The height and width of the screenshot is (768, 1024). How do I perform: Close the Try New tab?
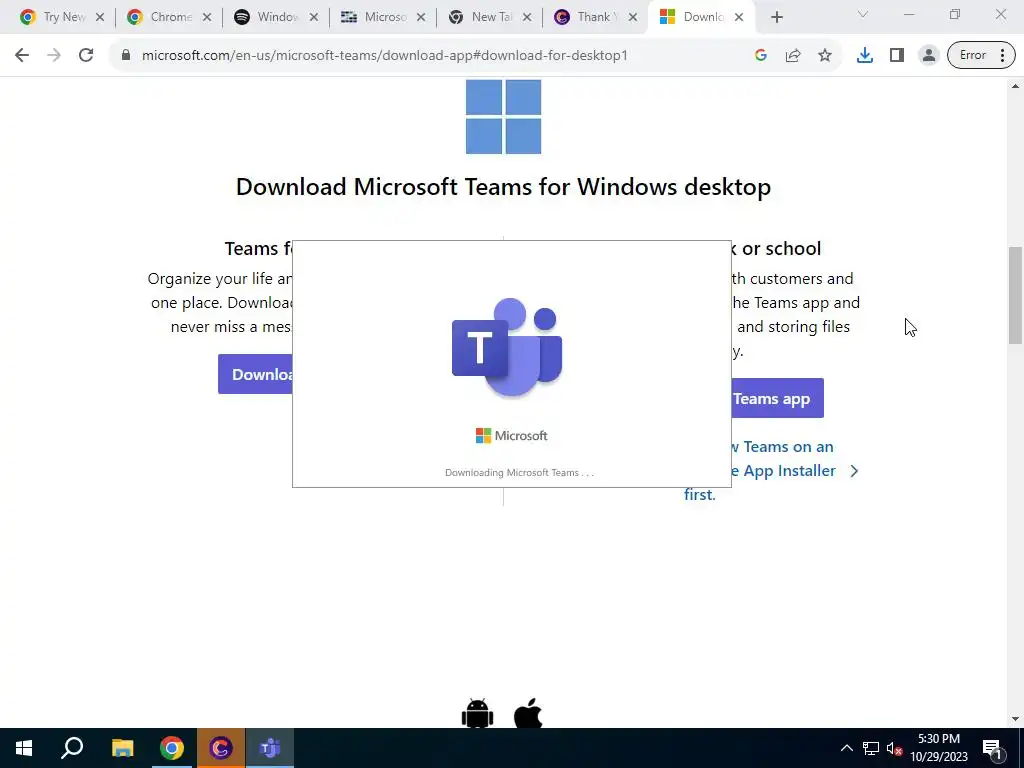pos(100,18)
